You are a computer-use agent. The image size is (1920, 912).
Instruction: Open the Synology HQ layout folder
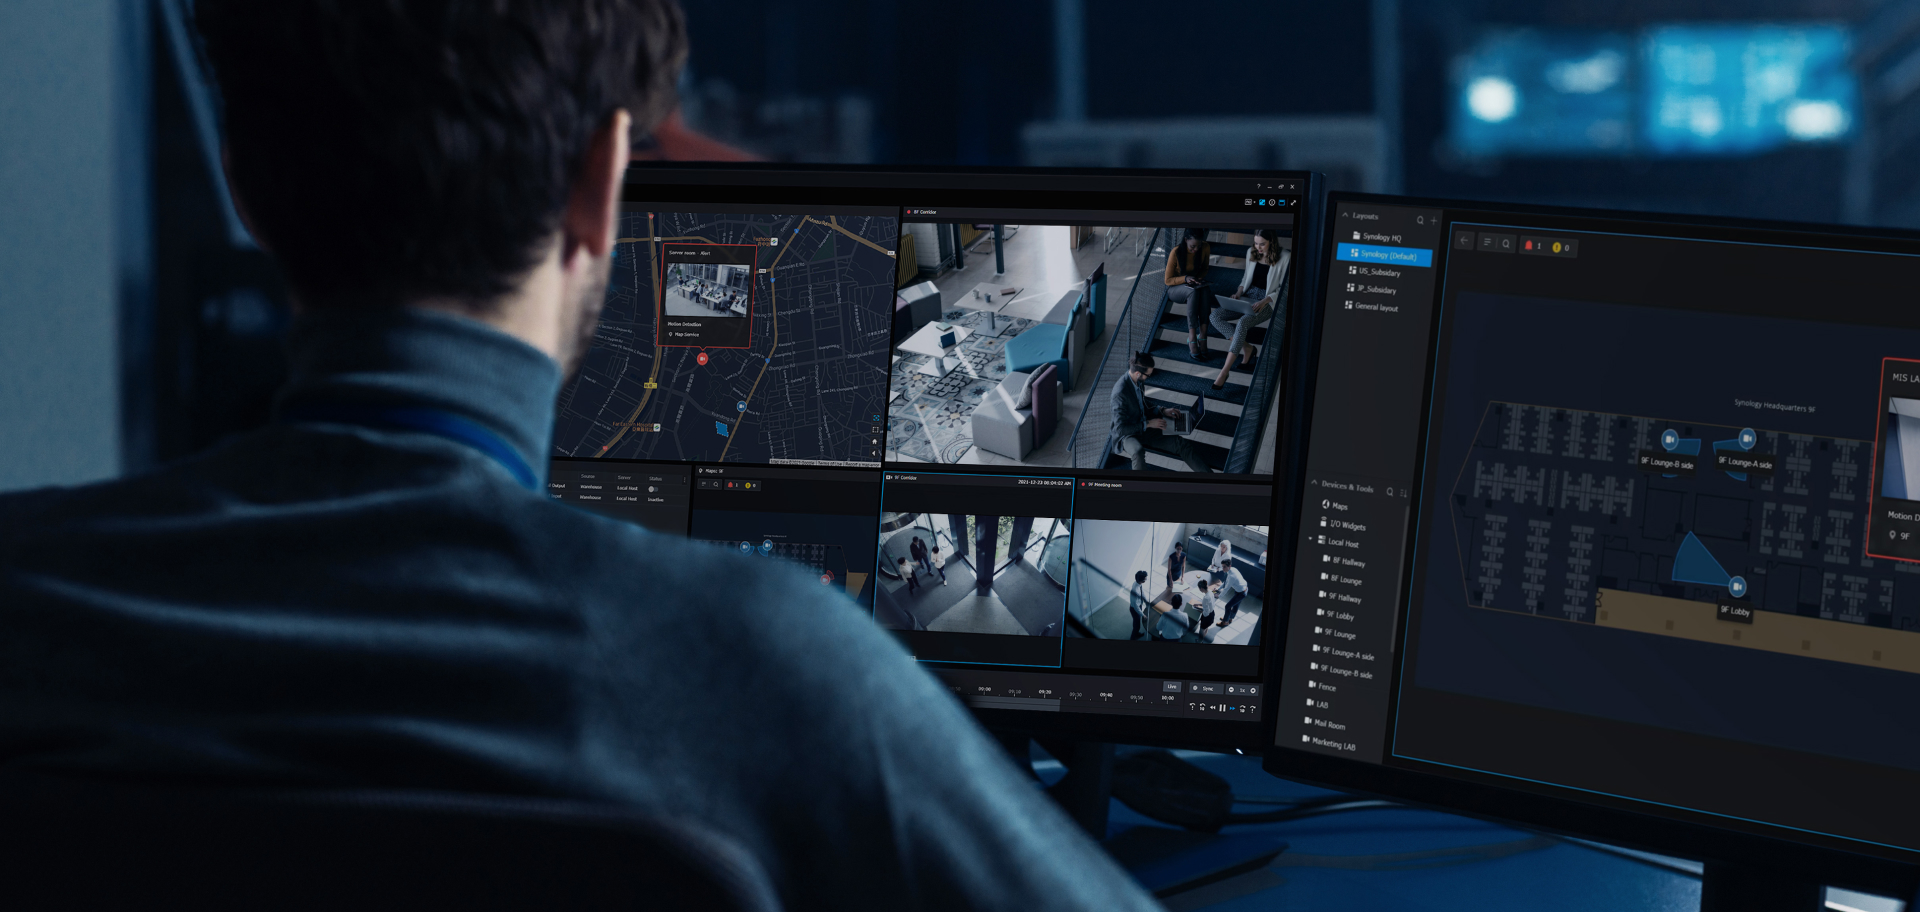click(x=1377, y=237)
